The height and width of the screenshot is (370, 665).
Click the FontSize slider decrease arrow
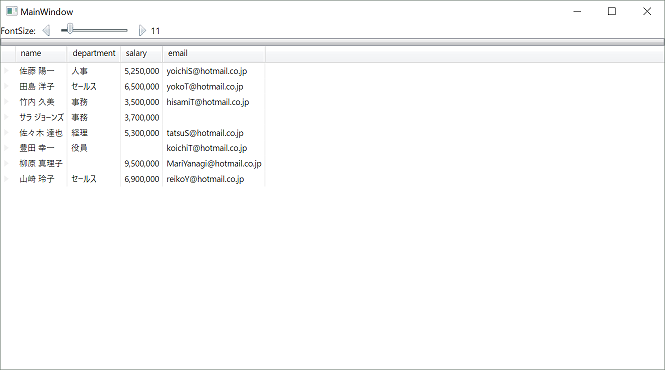[47, 31]
